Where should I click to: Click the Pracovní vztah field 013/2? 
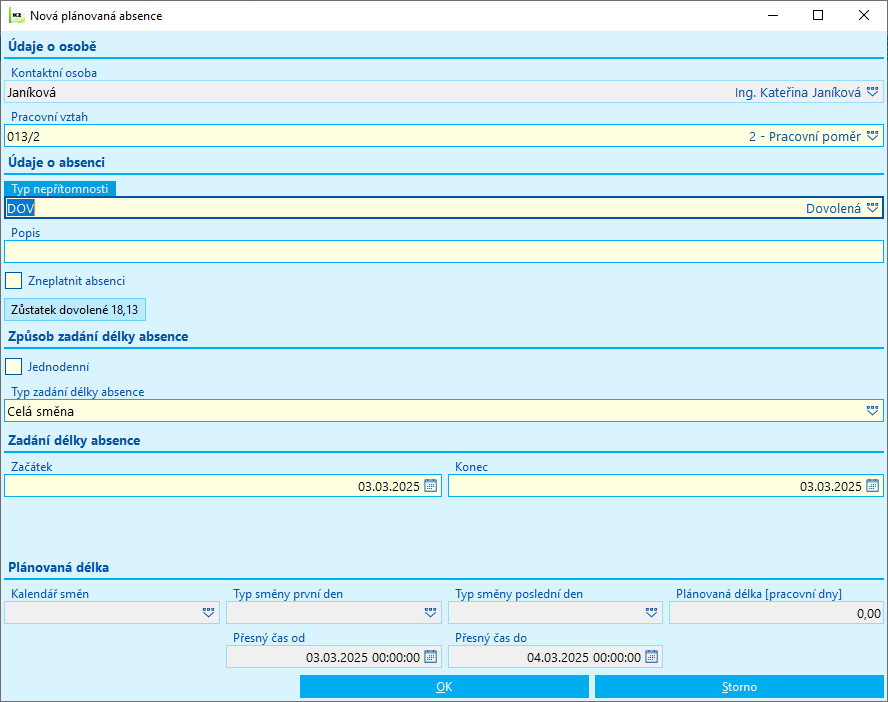pyautogui.click(x=444, y=136)
